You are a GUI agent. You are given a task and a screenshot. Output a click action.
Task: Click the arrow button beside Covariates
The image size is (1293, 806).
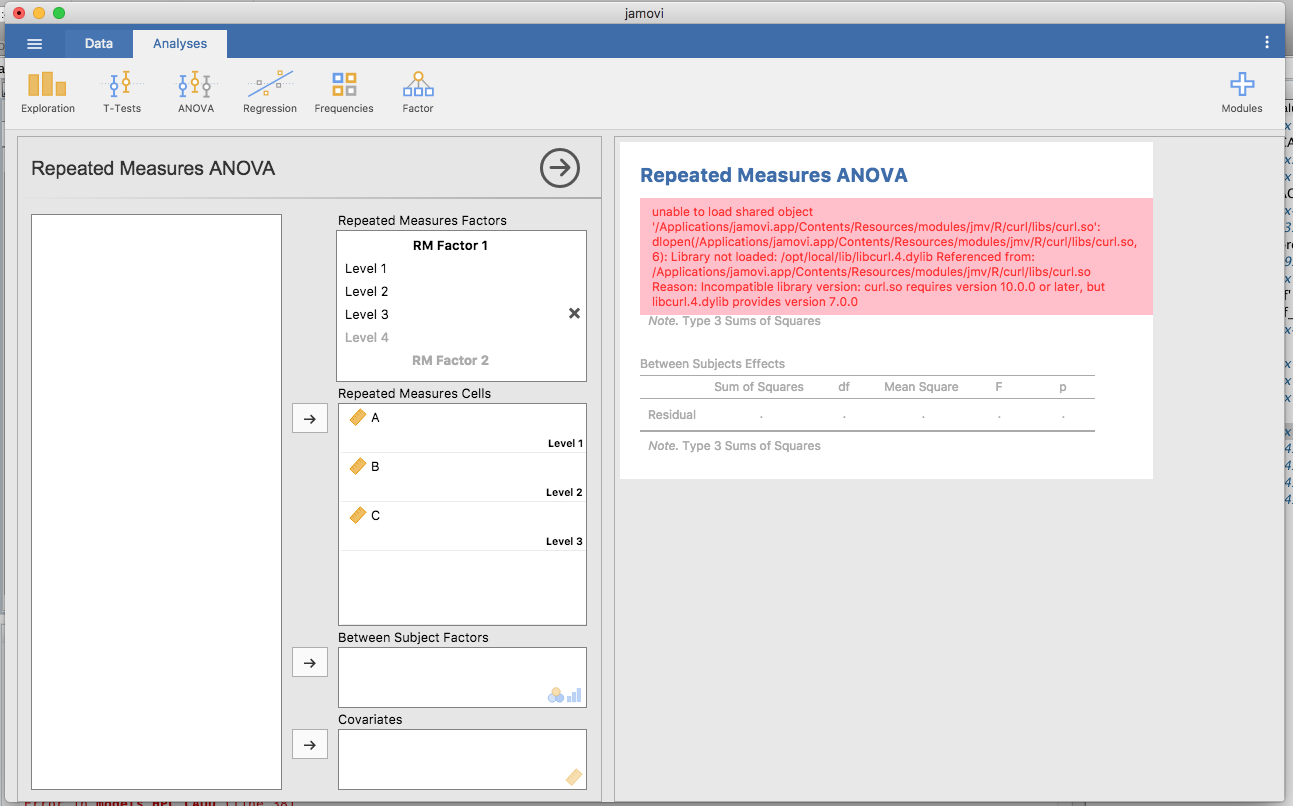[x=310, y=744]
